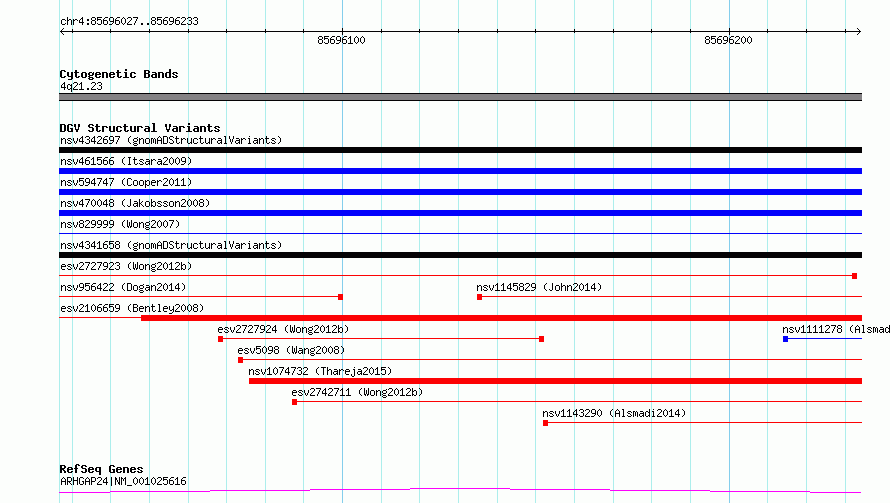Open nsv1143290 (Alsmadi2014) label
The height and width of the screenshot is (503, 890).
click(614, 413)
